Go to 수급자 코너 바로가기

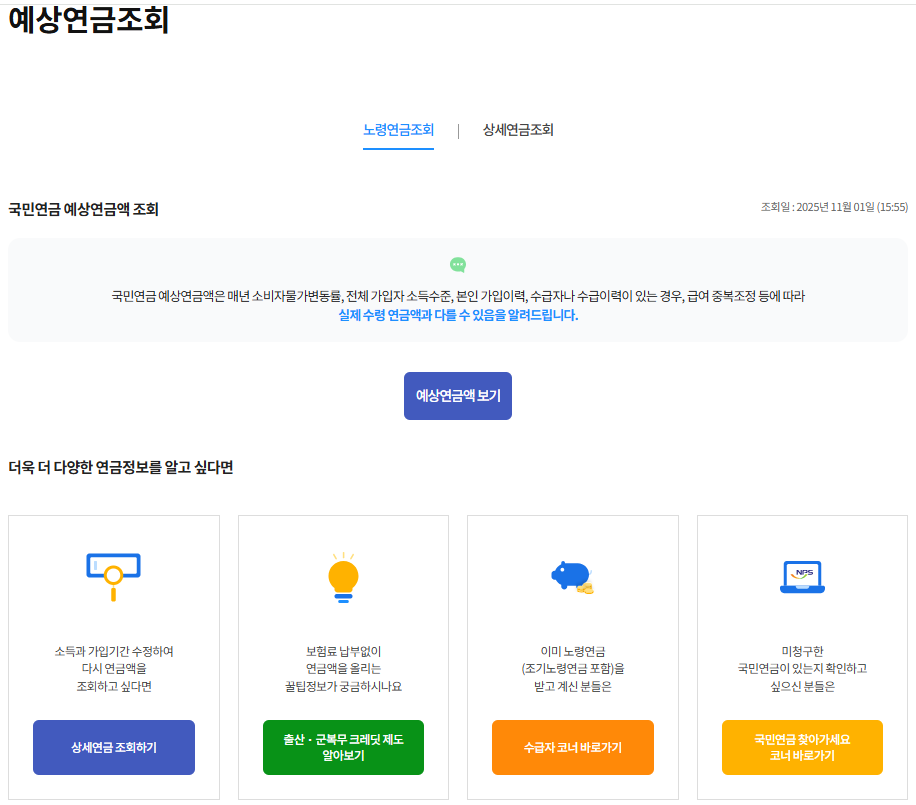click(x=572, y=746)
